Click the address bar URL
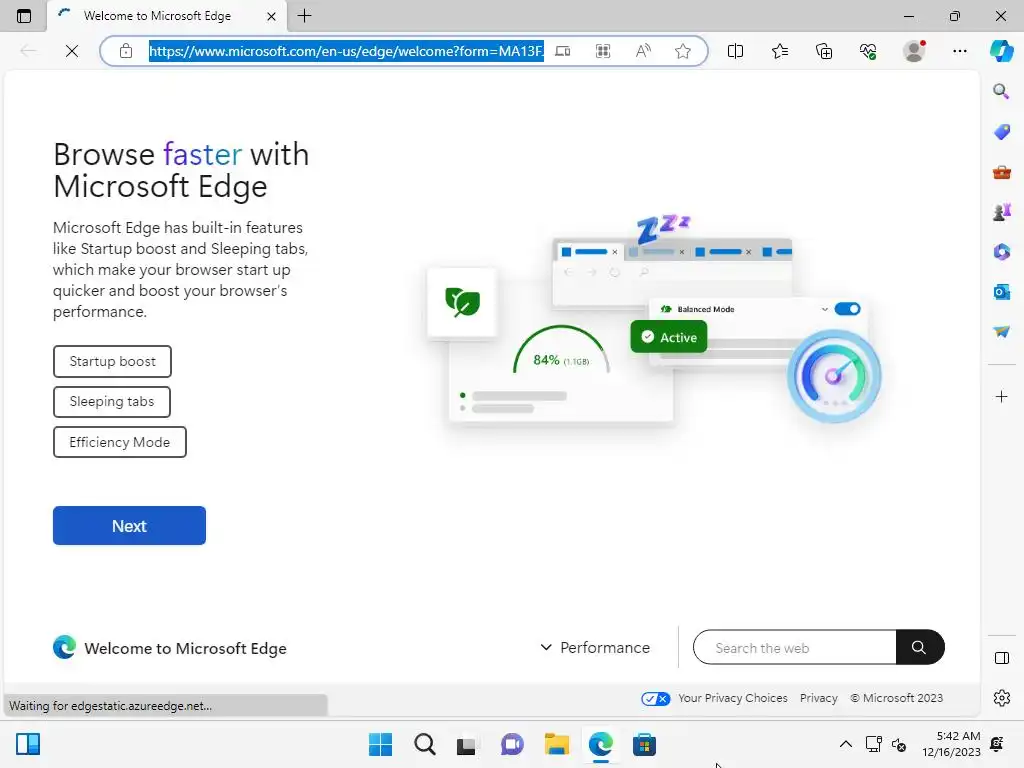 coord(346,51)
